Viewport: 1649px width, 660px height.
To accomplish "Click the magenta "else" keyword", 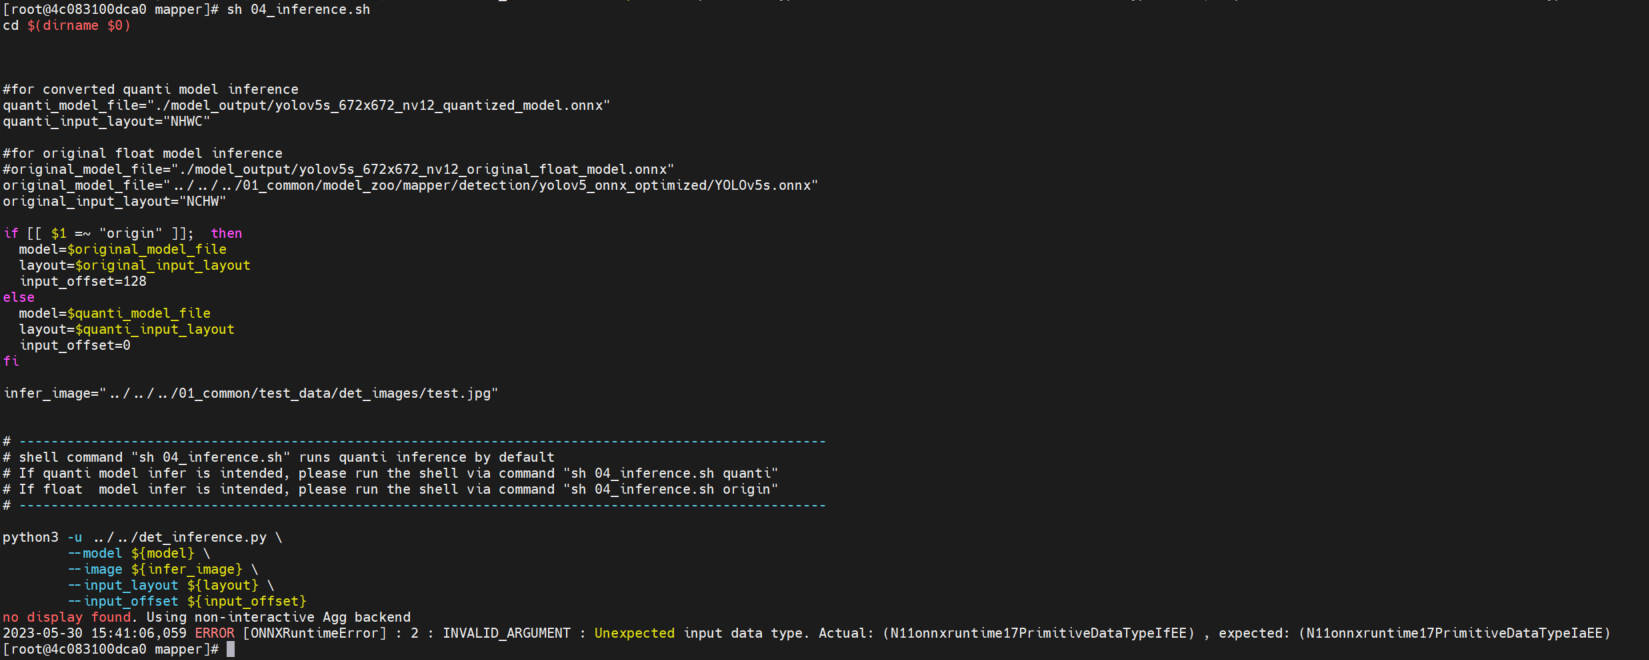I will tap(18, 297).
